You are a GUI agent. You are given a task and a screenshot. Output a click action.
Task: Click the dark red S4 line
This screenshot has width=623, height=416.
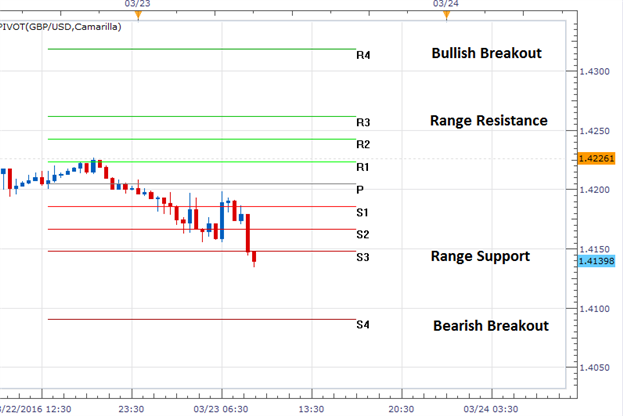[x=202, y=319]
